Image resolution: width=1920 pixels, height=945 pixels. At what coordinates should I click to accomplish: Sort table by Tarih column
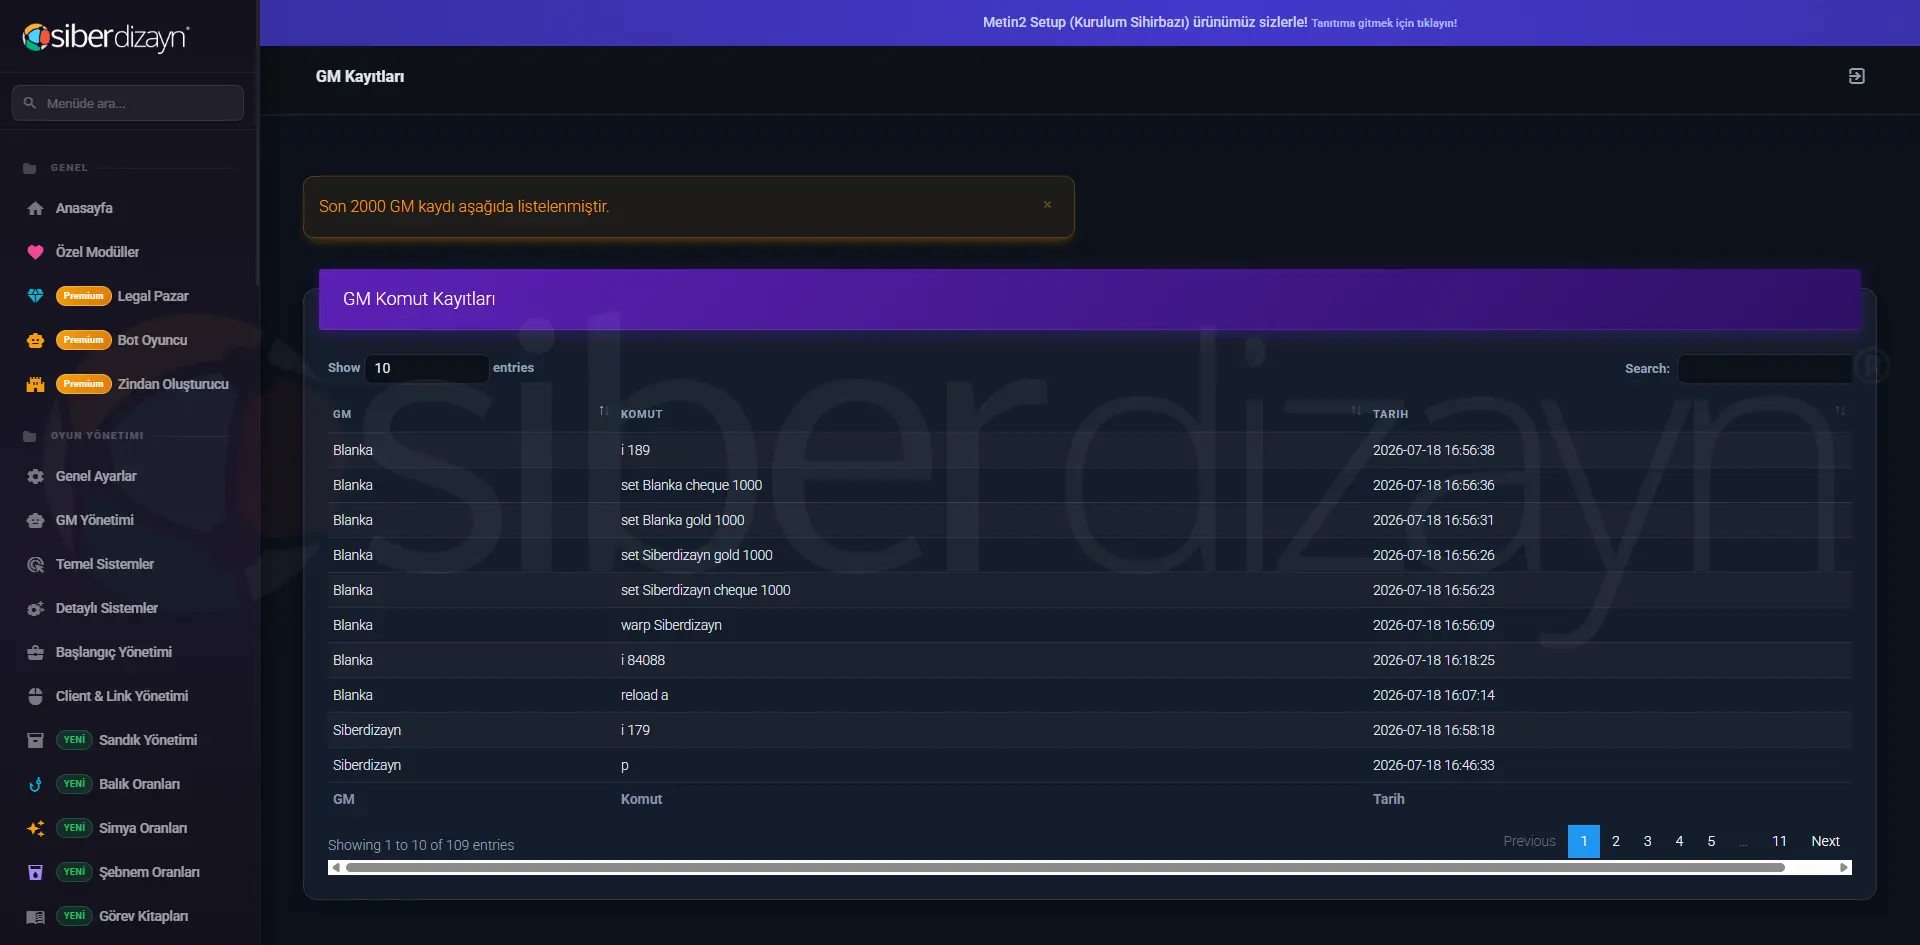pyautogui.click(x=1608, y=413)
